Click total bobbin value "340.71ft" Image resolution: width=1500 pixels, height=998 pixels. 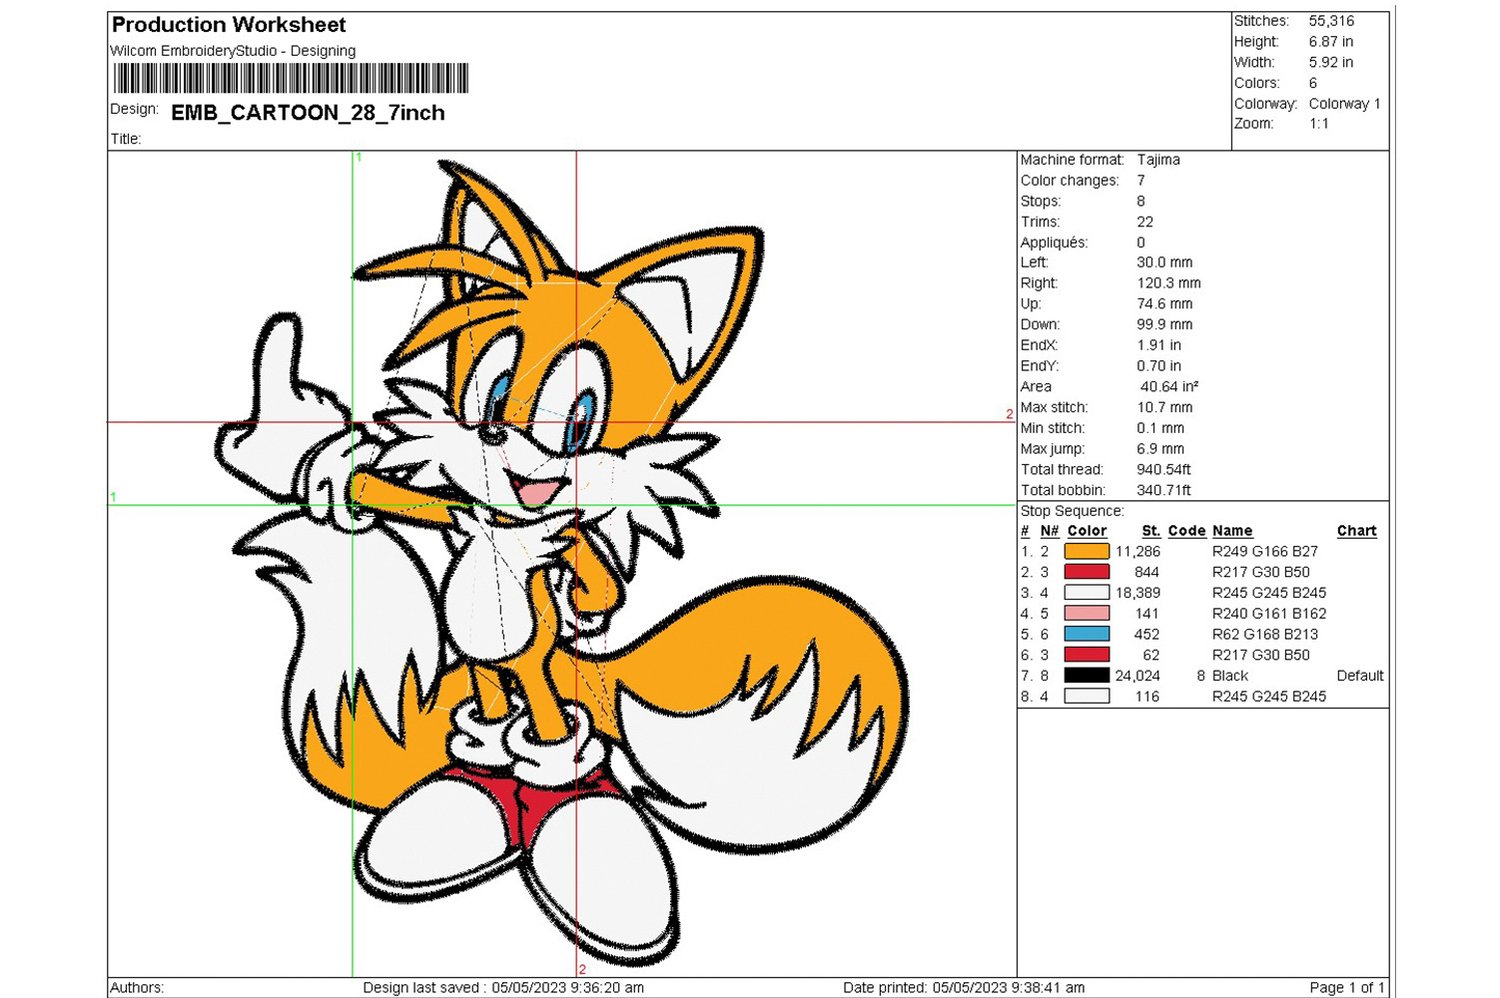tap(1164, 491)
